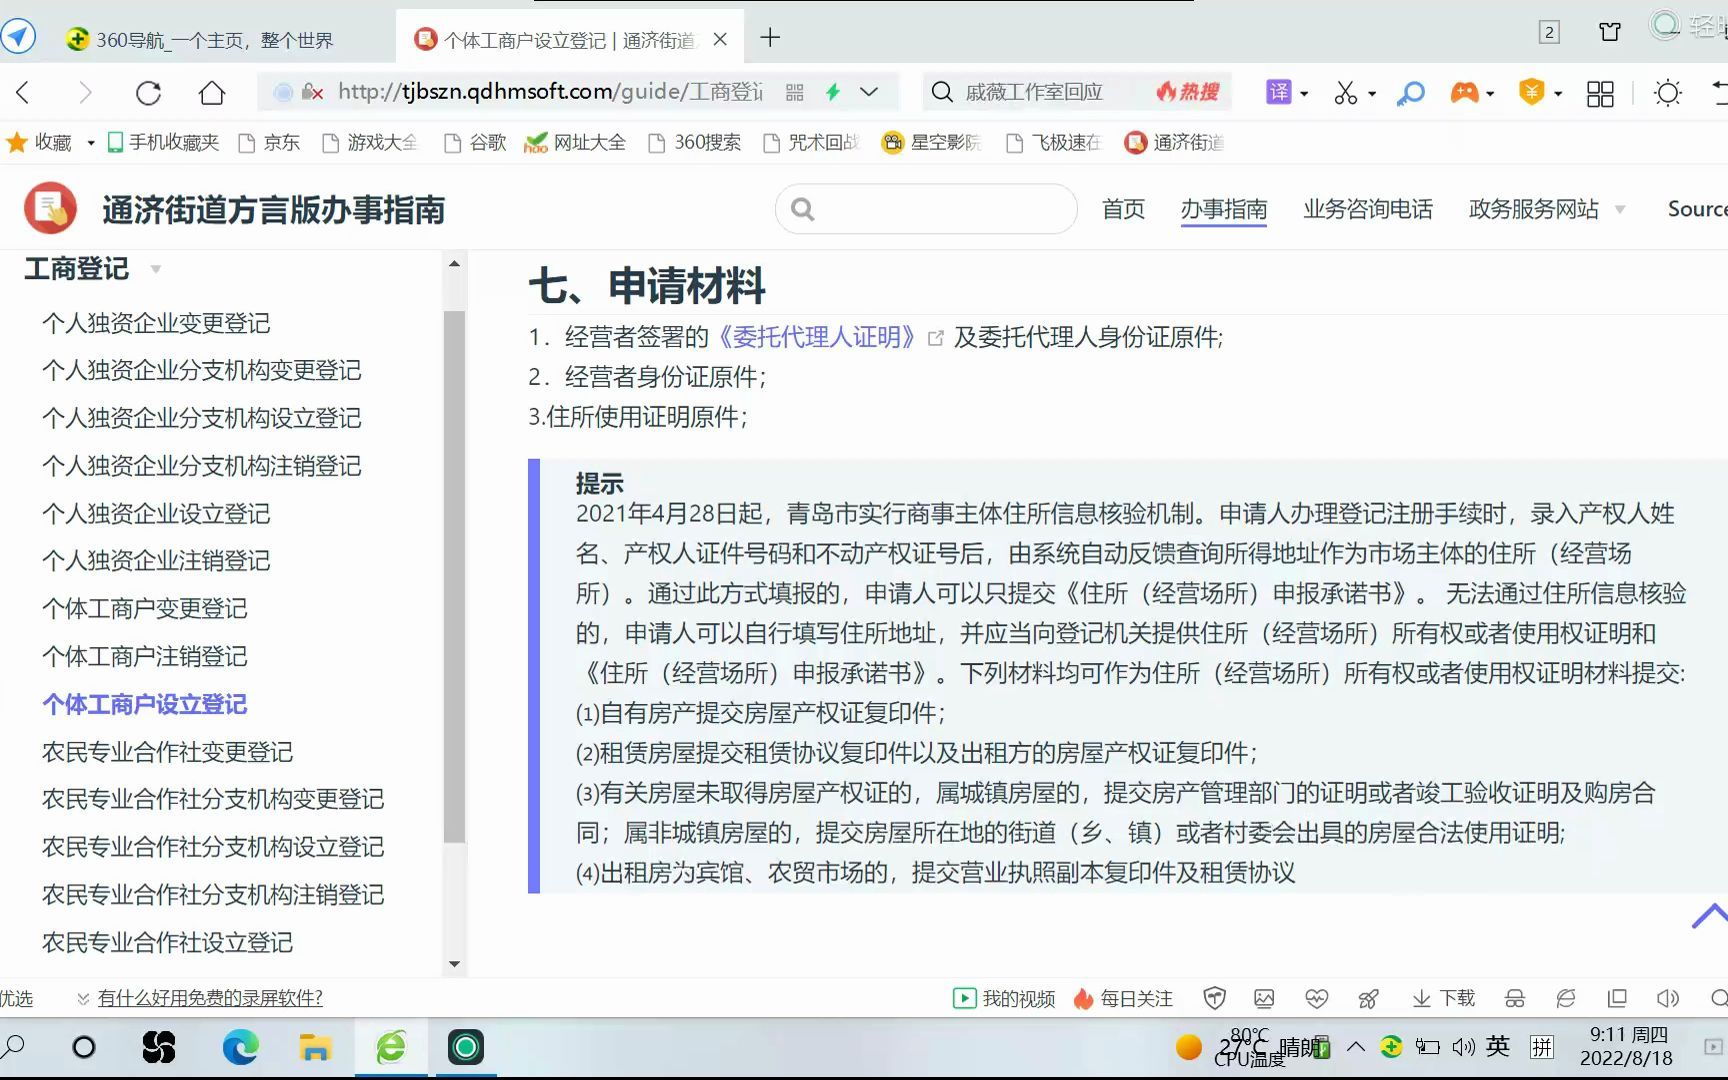1728x1080 pixels.
Task: Select the screenshot scissors tool
Action: (x=1347, y=92)
